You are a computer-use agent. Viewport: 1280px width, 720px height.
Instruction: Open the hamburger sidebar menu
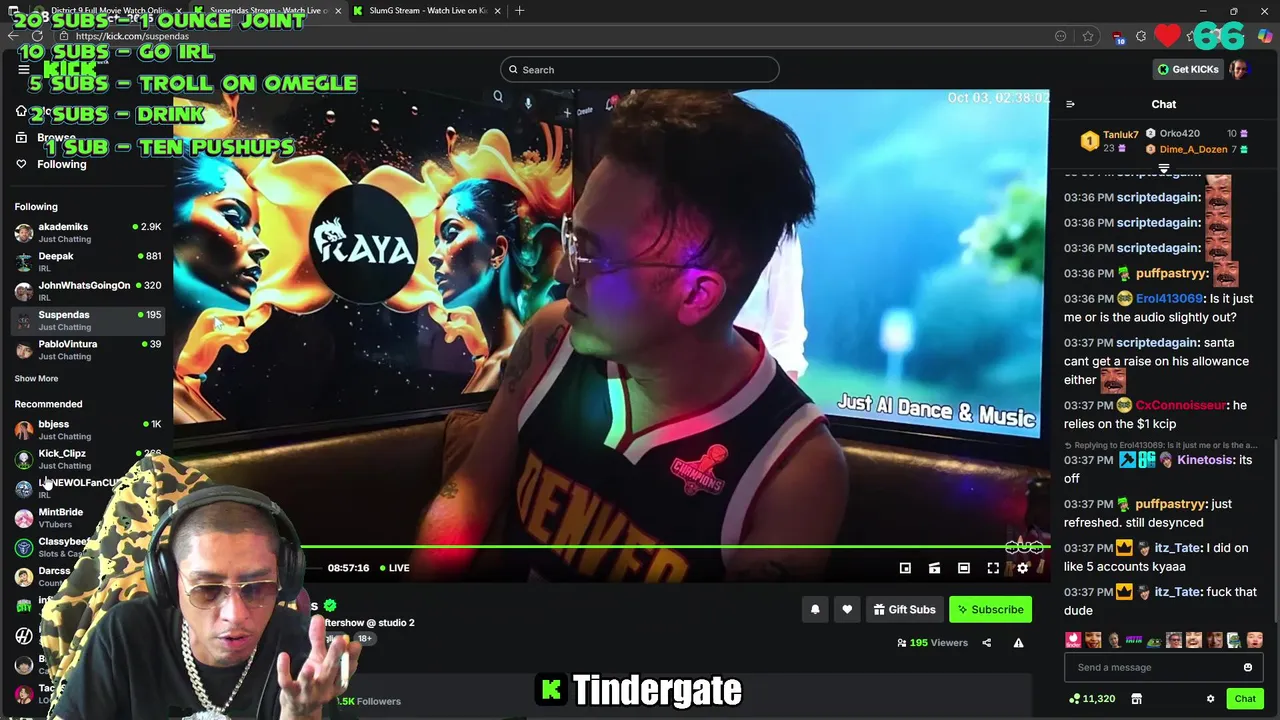tap(24, 69)
